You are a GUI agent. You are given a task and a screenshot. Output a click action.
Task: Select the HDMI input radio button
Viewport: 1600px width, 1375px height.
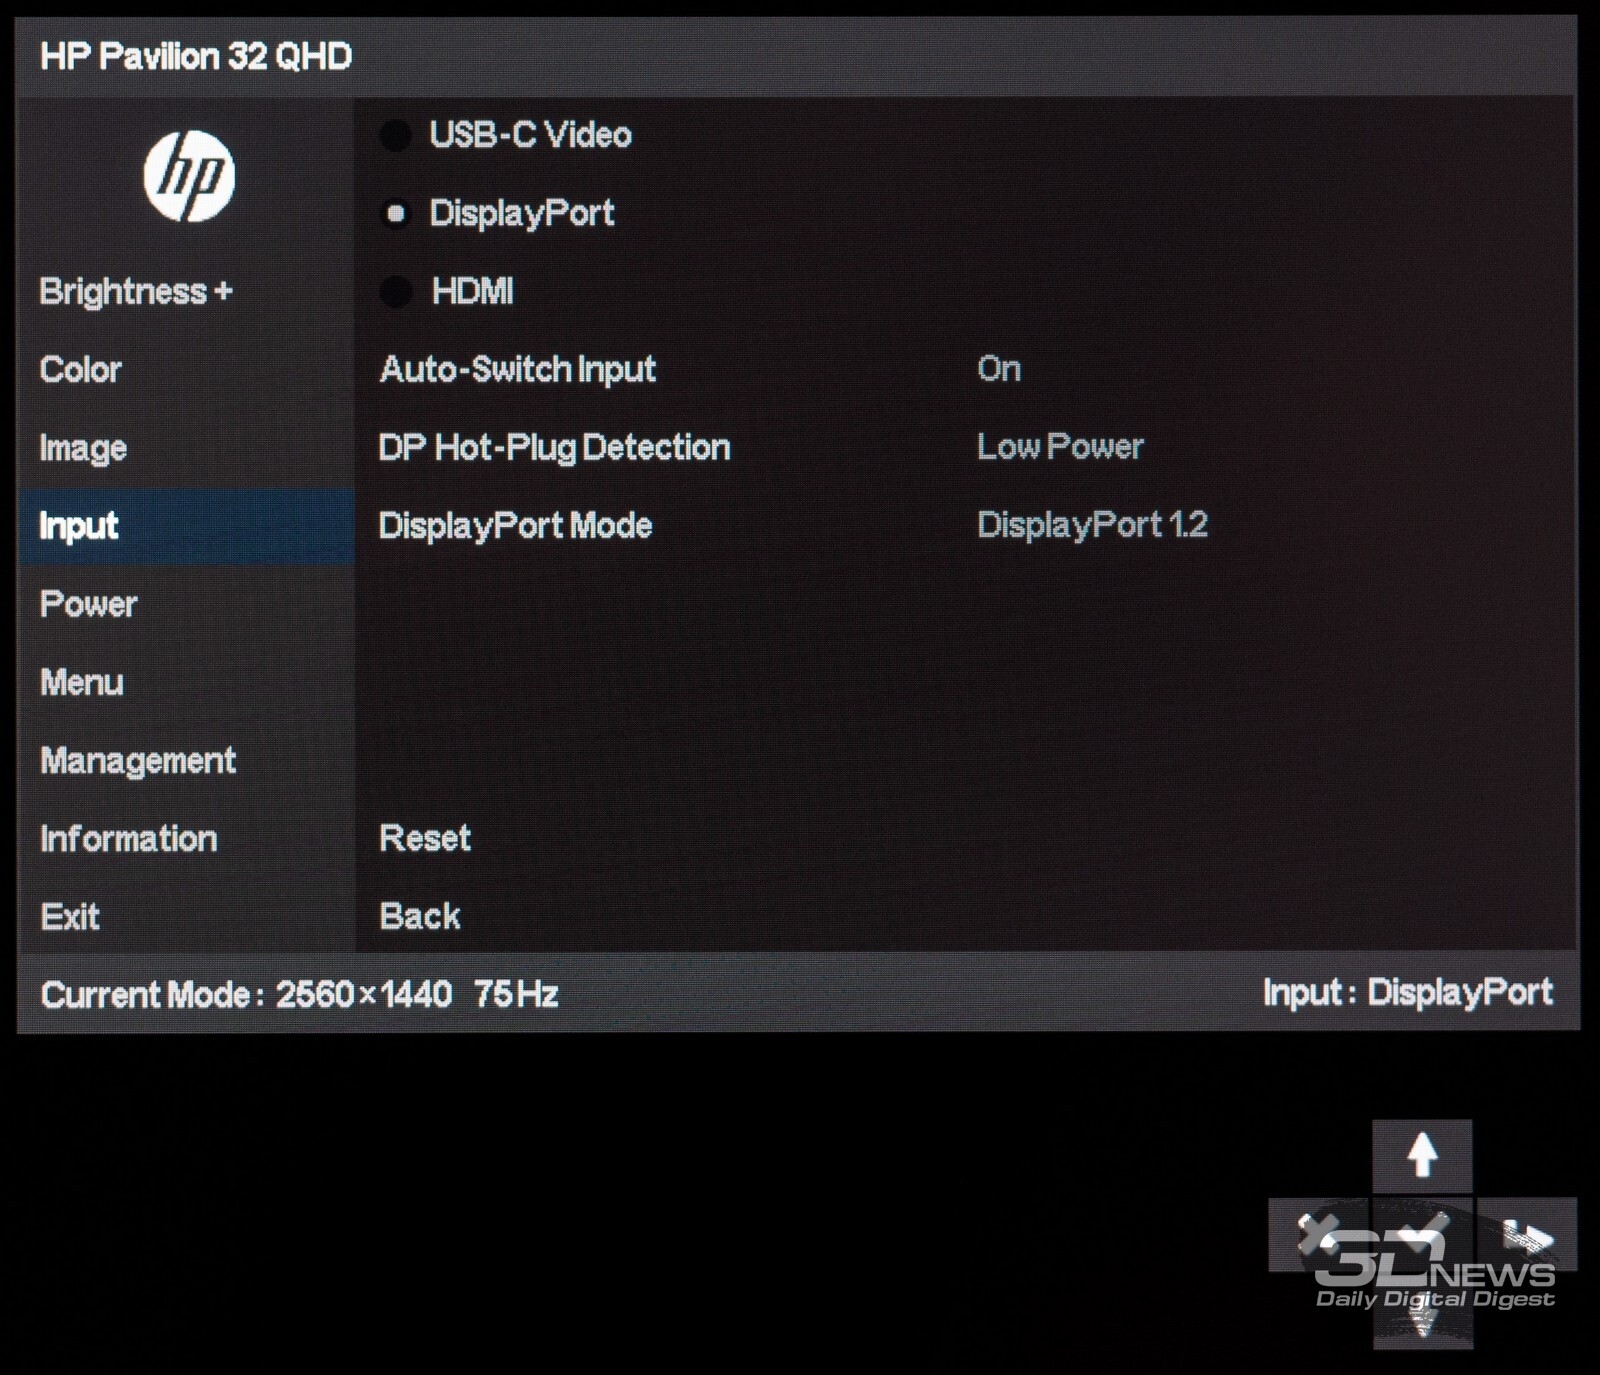coord(396,292)
